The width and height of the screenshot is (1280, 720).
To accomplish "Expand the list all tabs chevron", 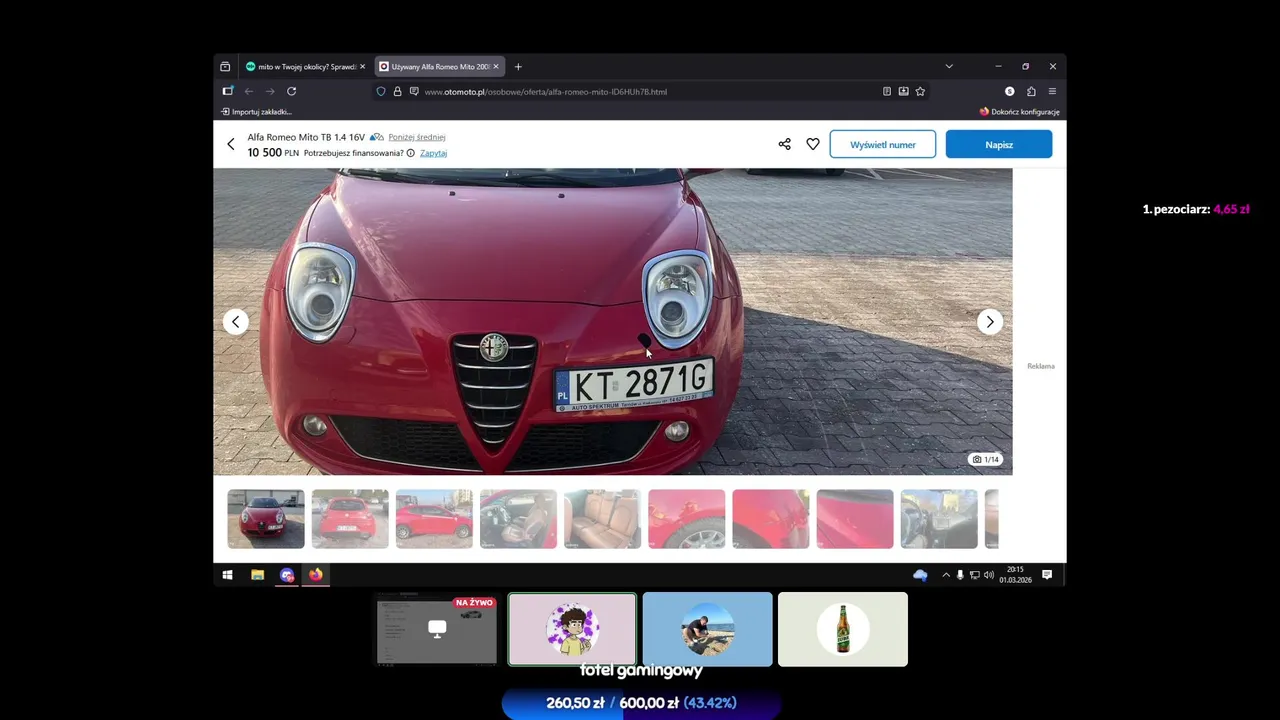I will tap(949, 67).
